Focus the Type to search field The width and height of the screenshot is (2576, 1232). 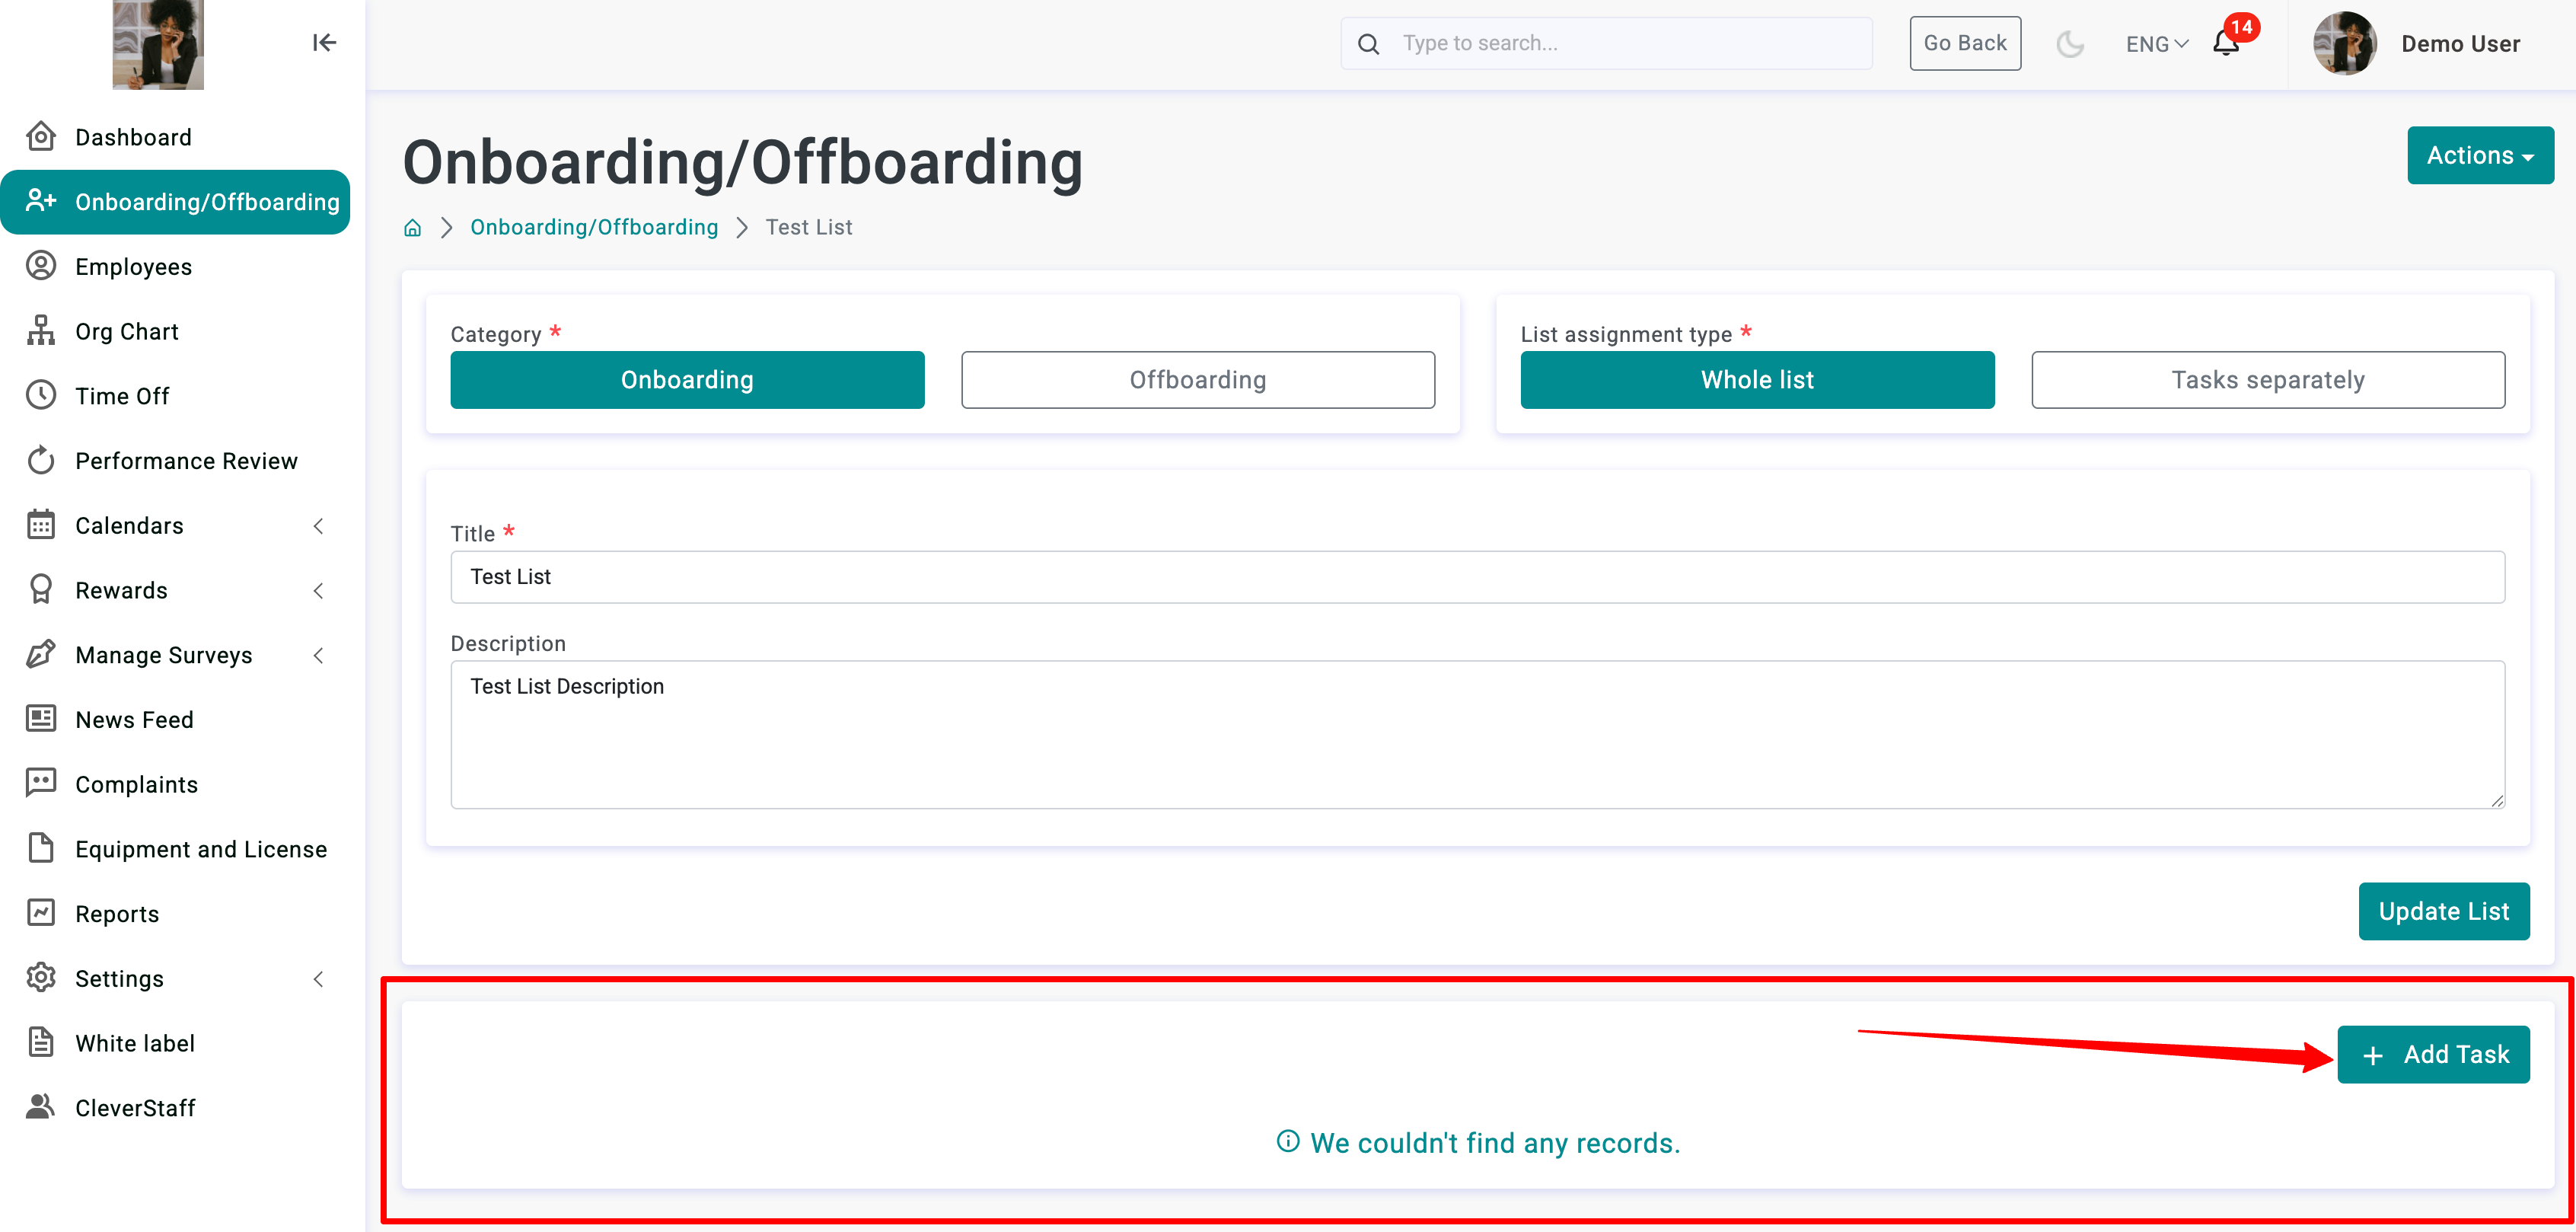click(x=1606, y=43)
